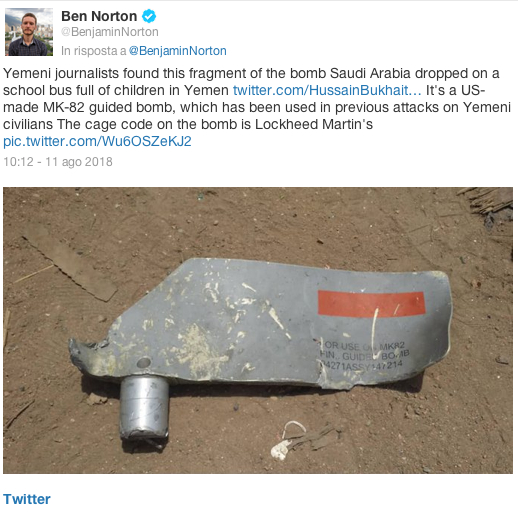Click the Ben Norton display name
The height and width of the screenshot is (515, 518).
(x=99, y=16)
